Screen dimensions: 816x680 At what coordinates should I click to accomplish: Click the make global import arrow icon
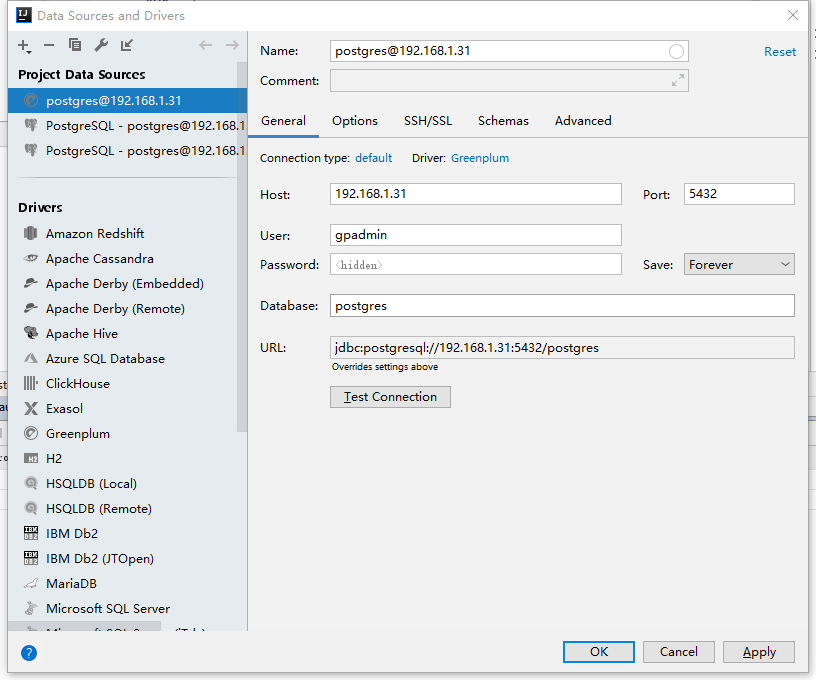[127, 45]
